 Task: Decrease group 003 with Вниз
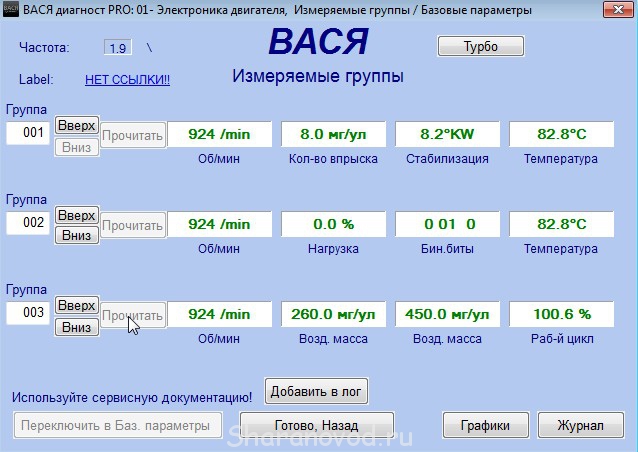[77, 327]
